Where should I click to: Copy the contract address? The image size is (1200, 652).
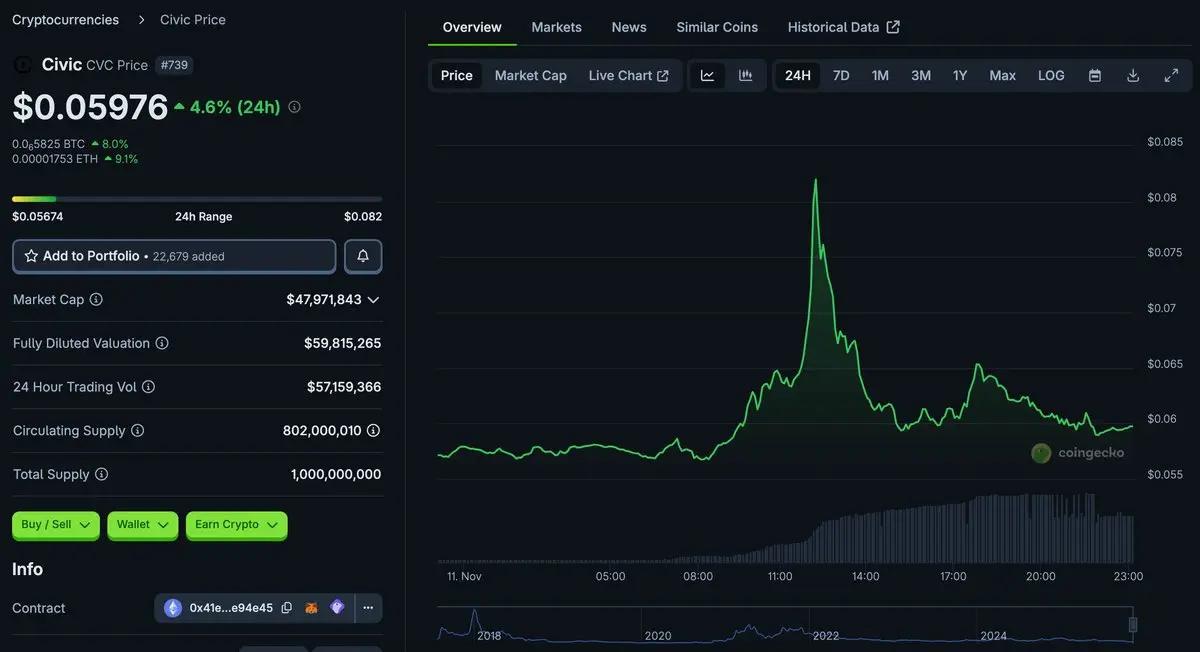287,608
